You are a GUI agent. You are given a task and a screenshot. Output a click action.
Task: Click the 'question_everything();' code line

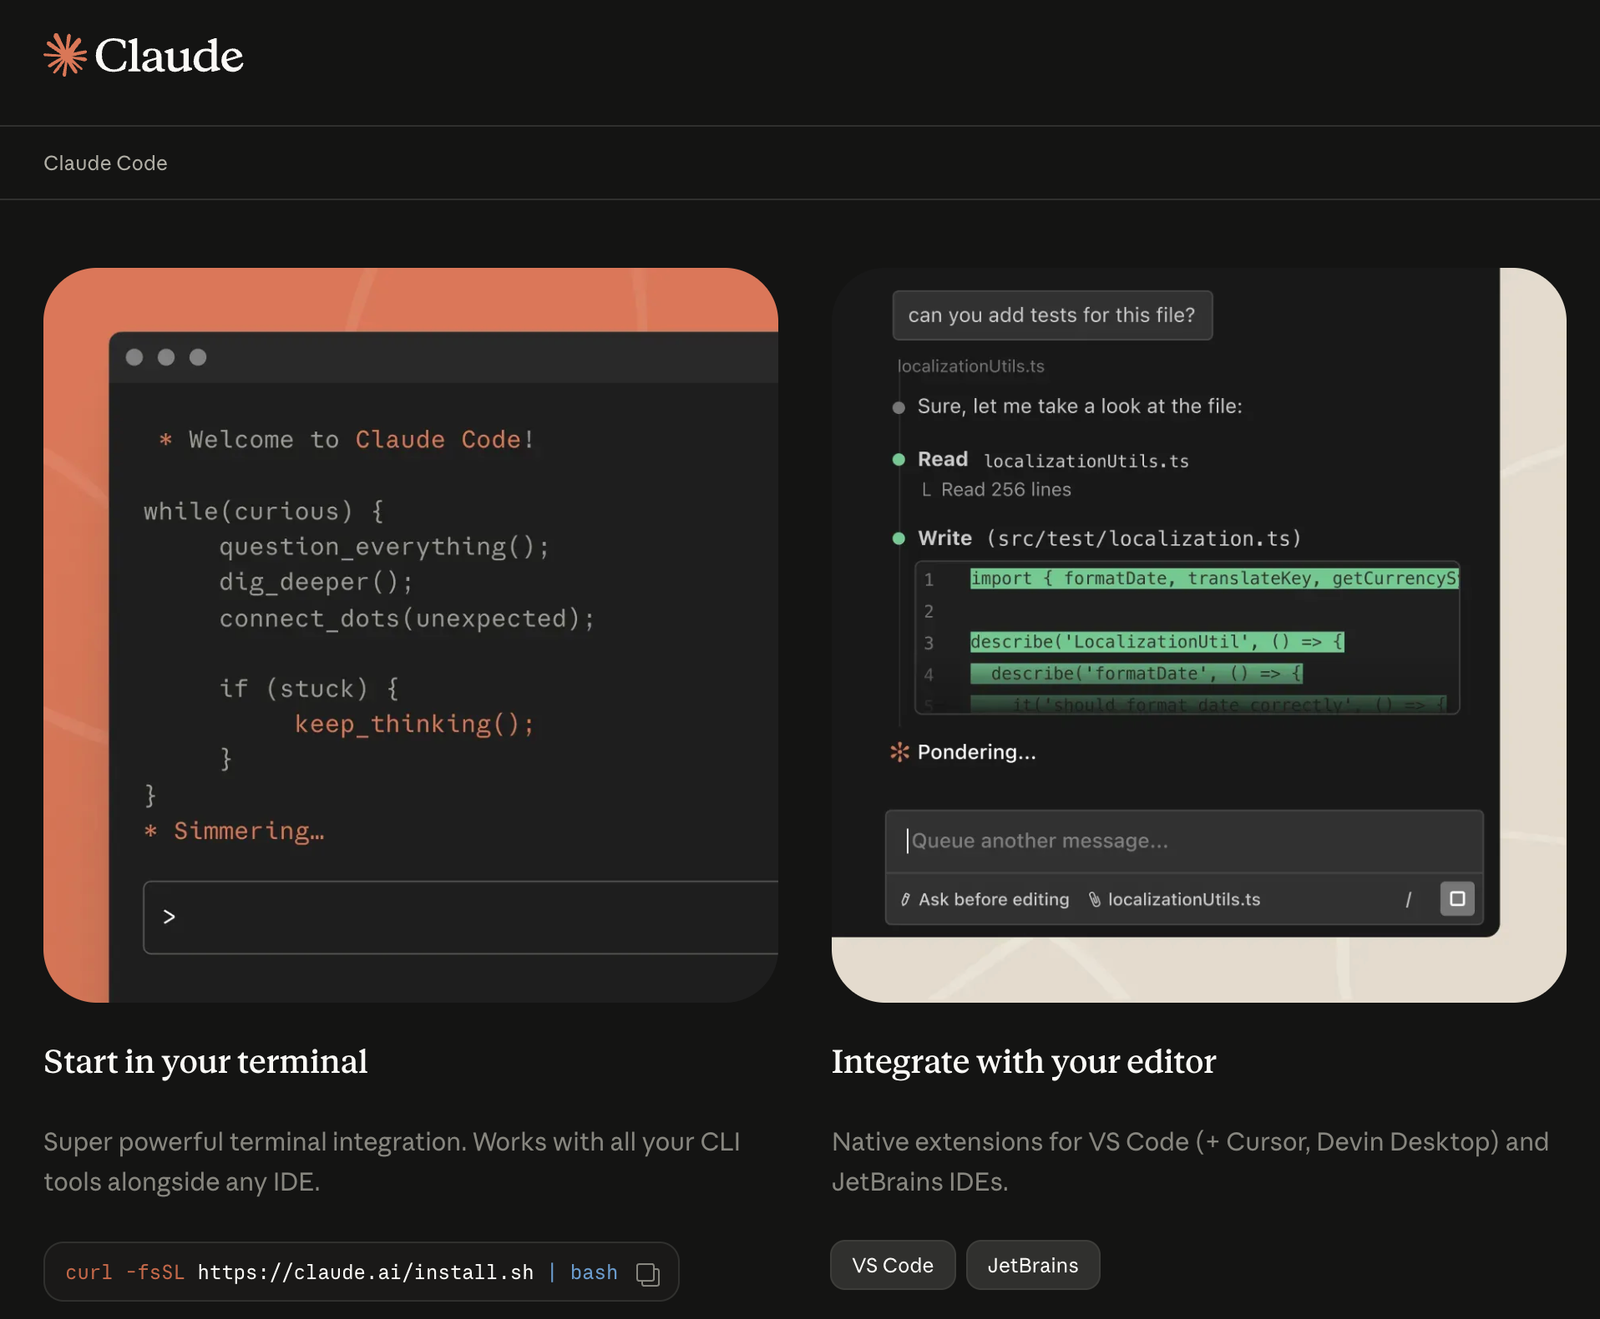384,547
